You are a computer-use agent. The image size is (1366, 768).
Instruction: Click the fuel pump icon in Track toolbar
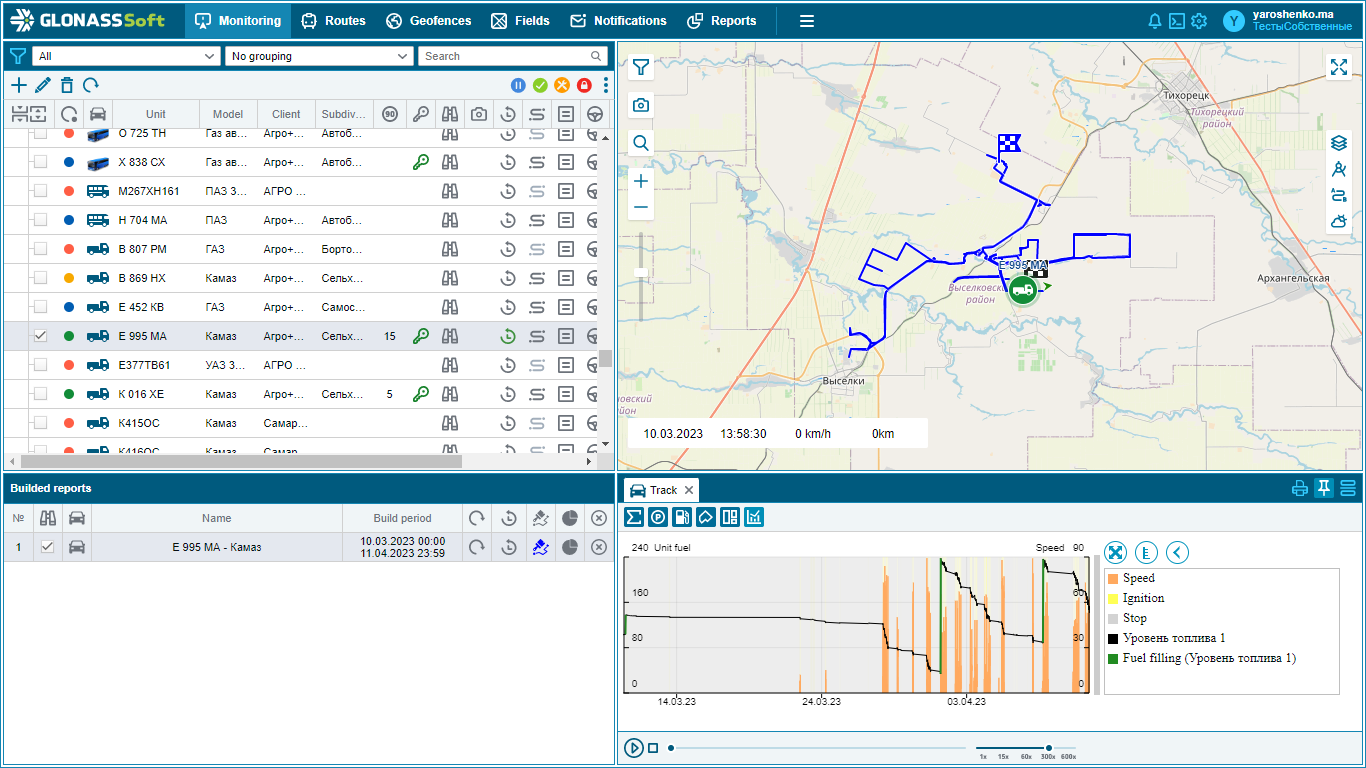coord(682,517)
